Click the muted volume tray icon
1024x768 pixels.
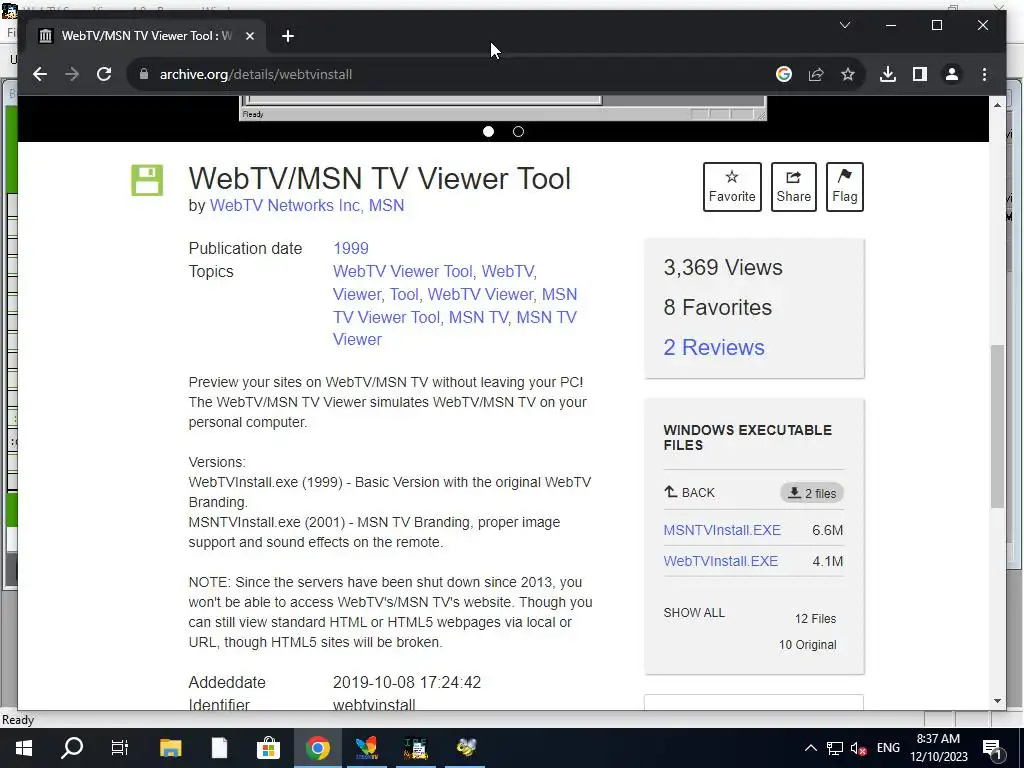click(859, 748)
